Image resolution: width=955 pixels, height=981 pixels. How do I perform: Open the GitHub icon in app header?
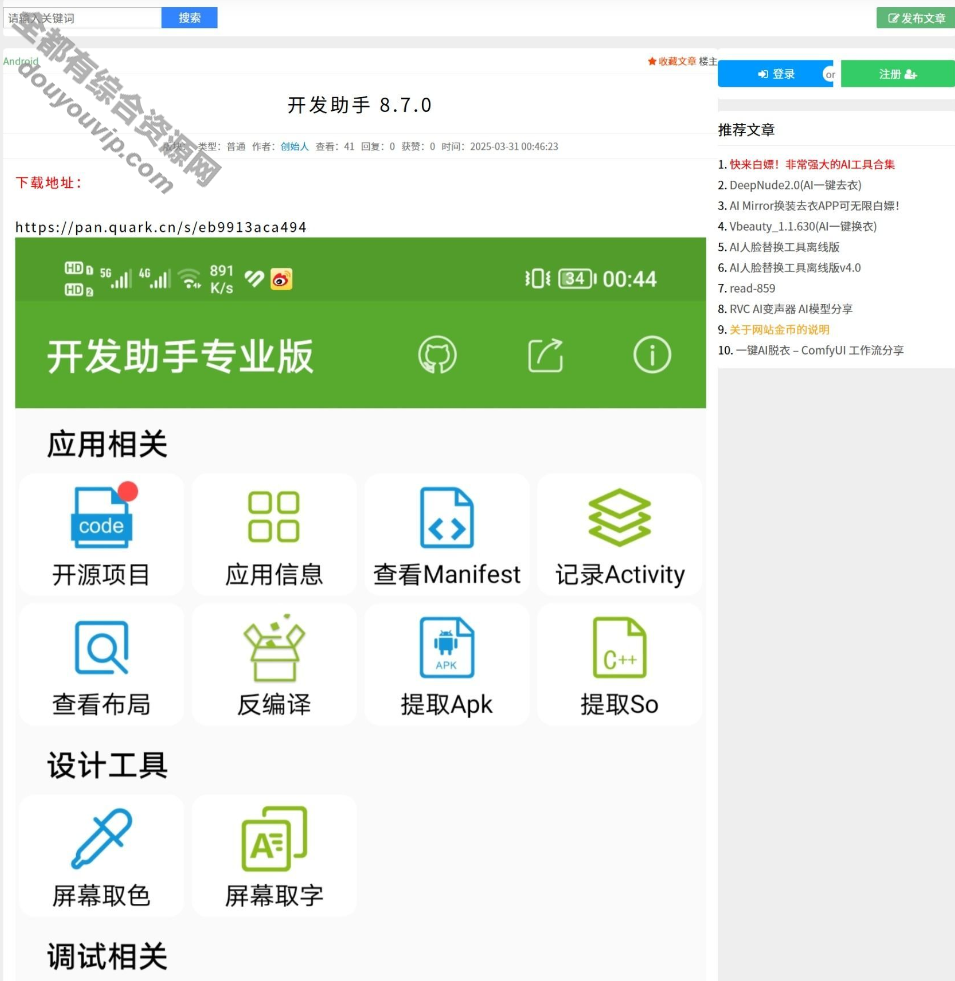[437, 355]
